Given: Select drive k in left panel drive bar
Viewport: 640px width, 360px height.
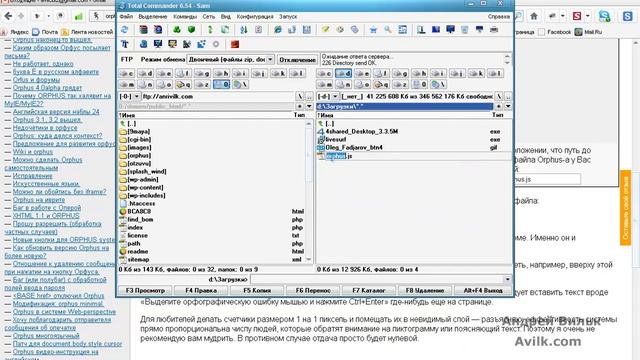Looking at the screenshot, I should [278, 73].
